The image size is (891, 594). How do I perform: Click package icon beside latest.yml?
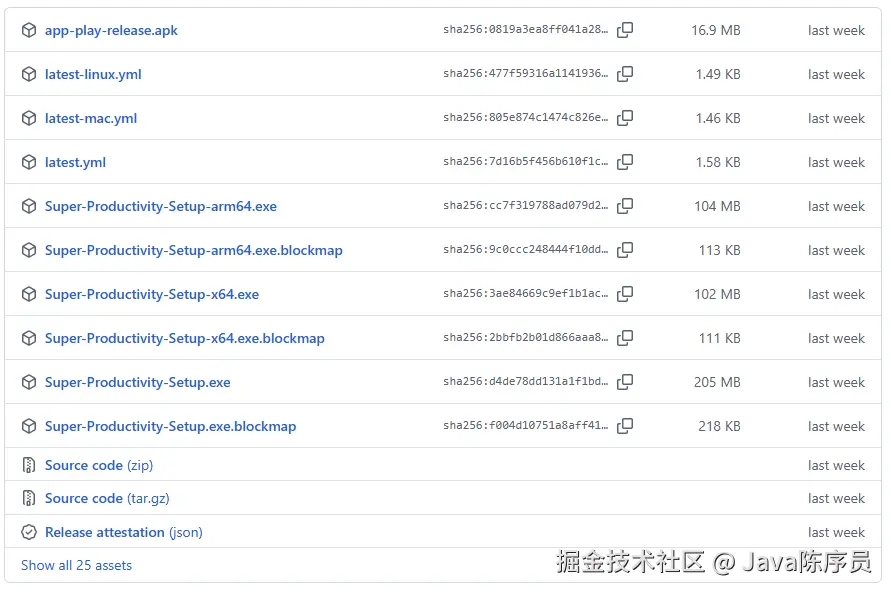(29, 162)
